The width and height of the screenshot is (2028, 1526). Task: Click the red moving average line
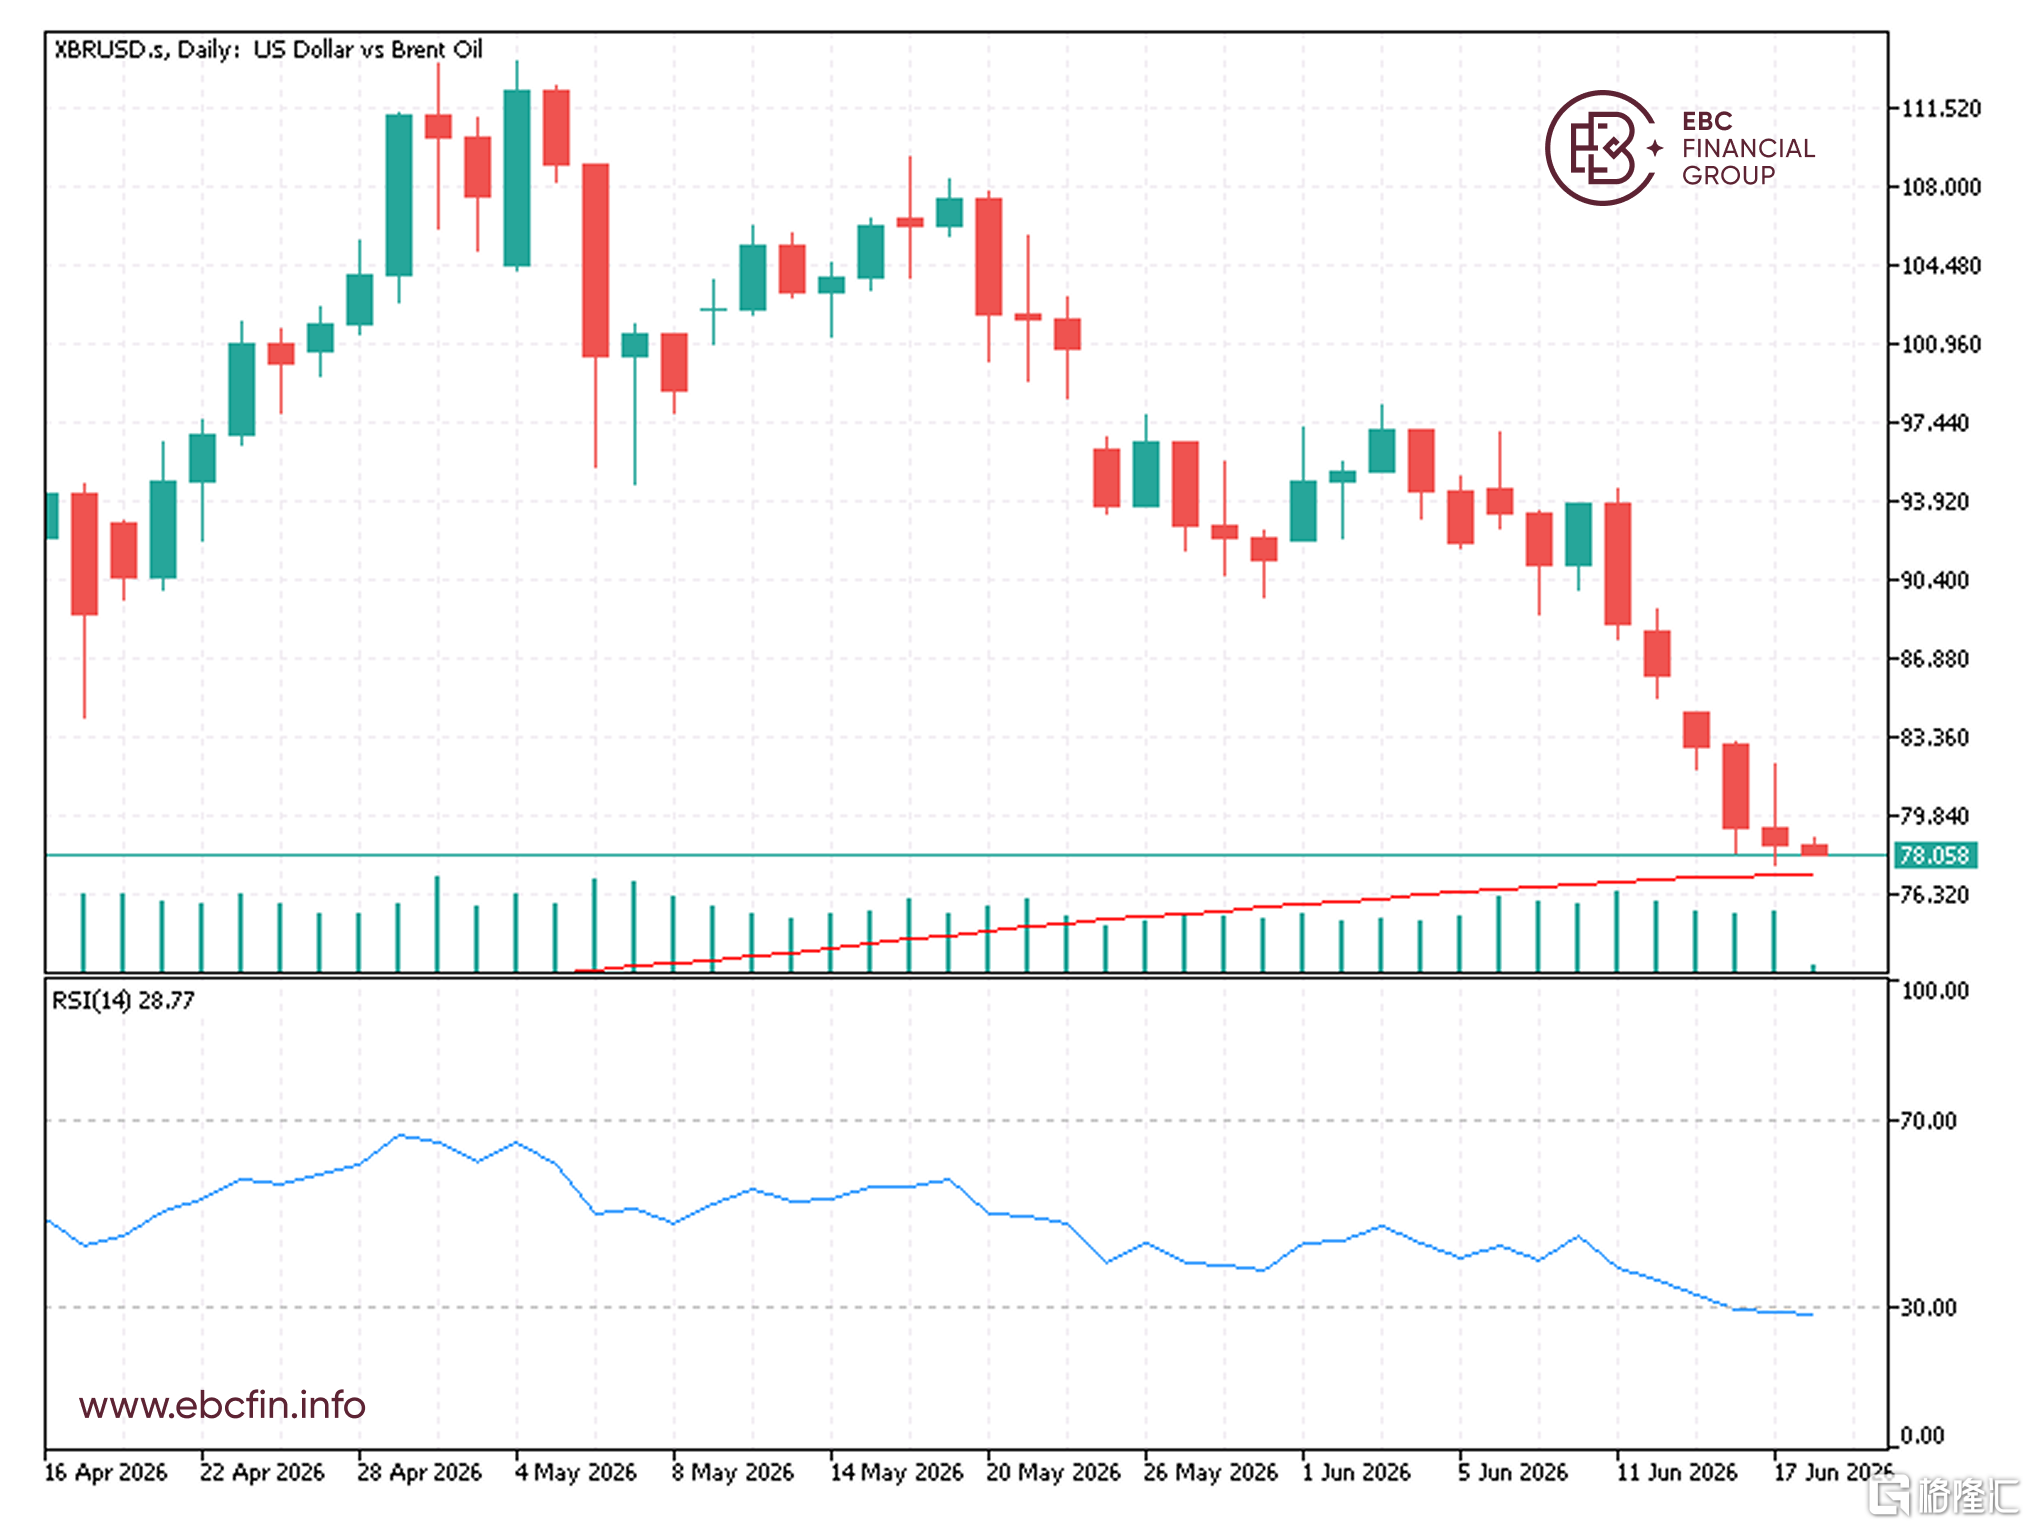click(x=1200, y=914)
